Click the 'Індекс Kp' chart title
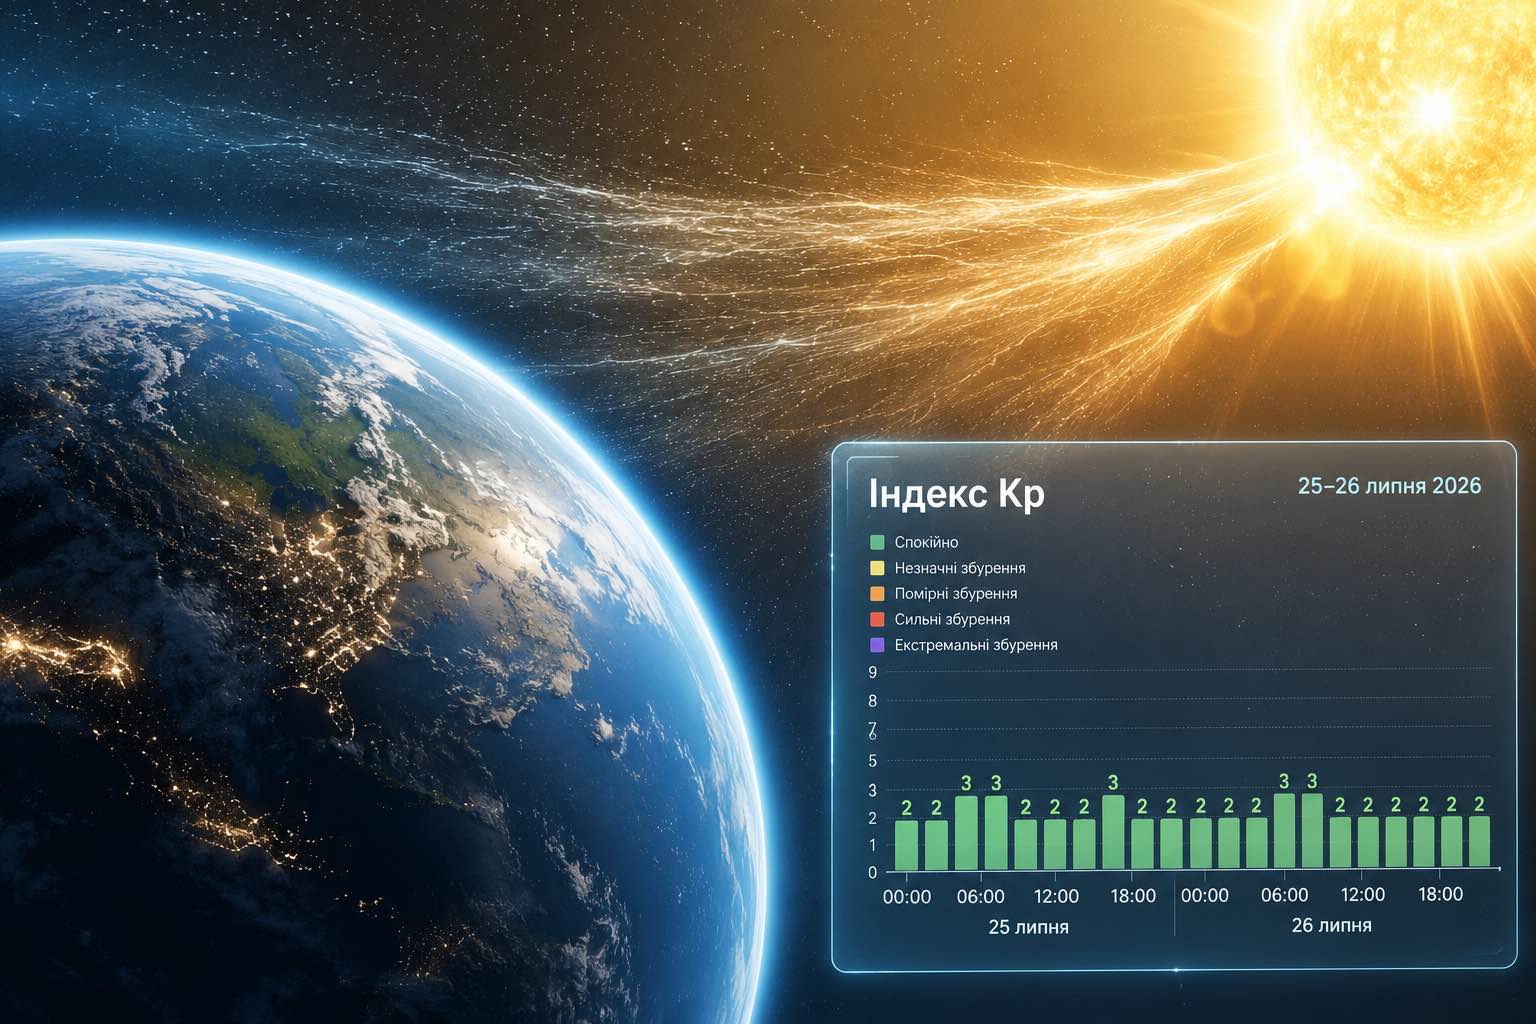Image resolution: width=1536 pixels, height=1024 pixels. coord(957,494)
